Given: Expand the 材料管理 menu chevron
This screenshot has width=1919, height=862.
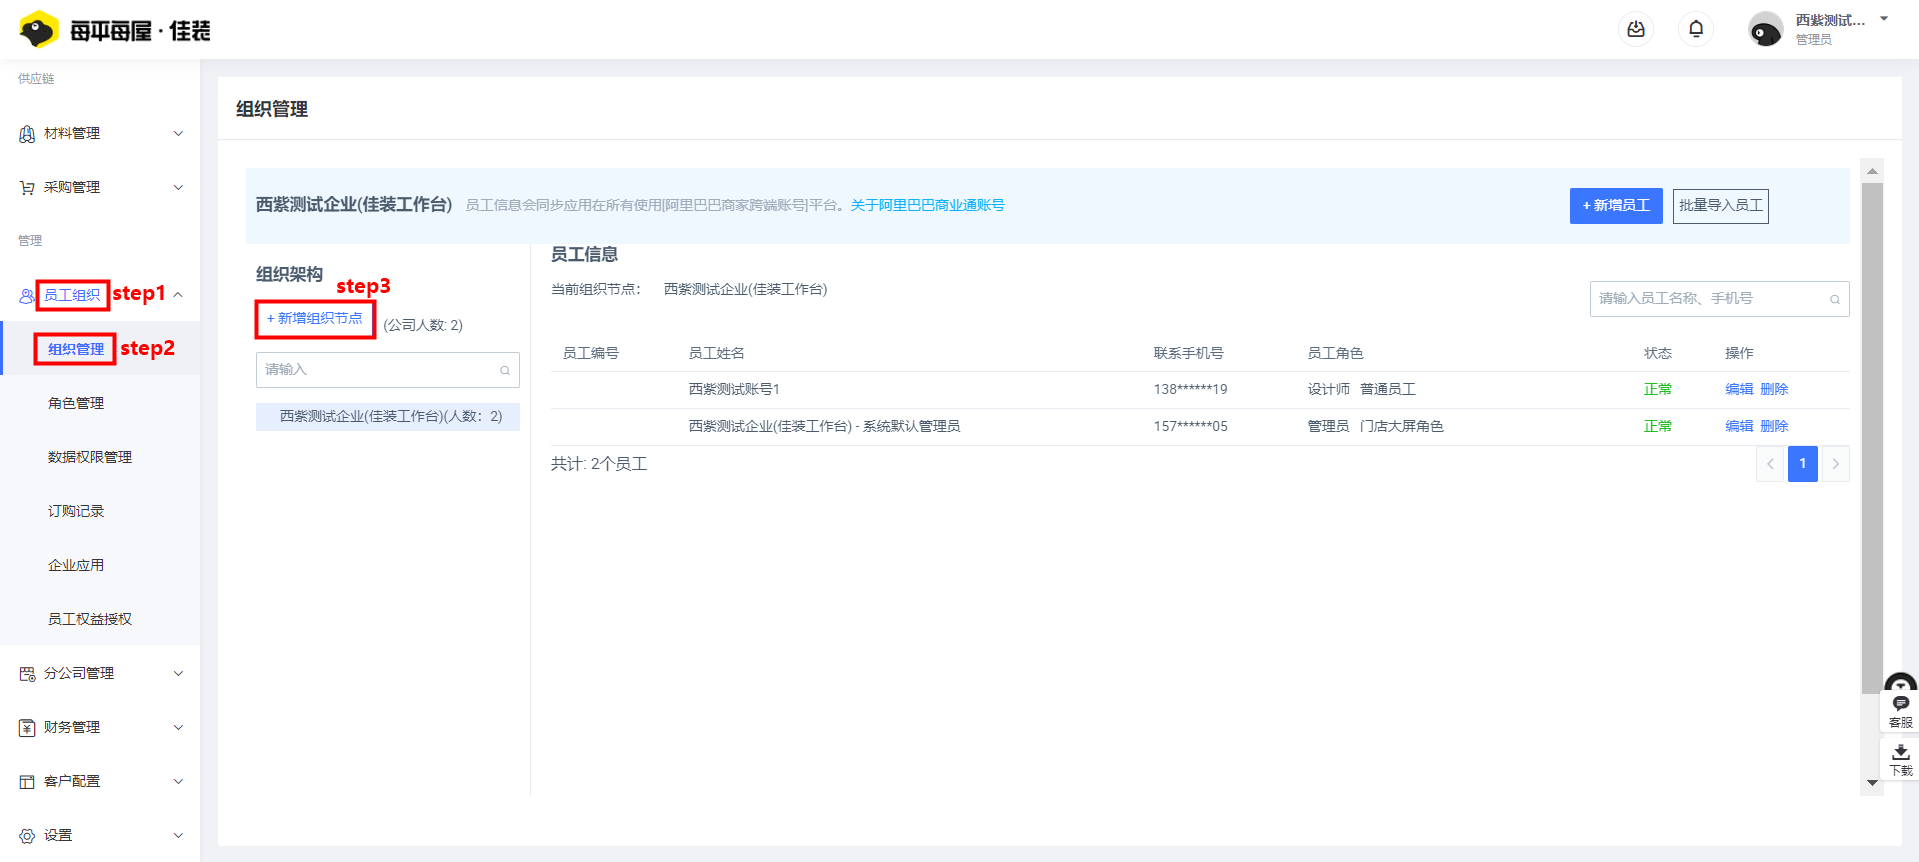Looking at the screenshot, I should pyautogui.click(x=178, y=134).
